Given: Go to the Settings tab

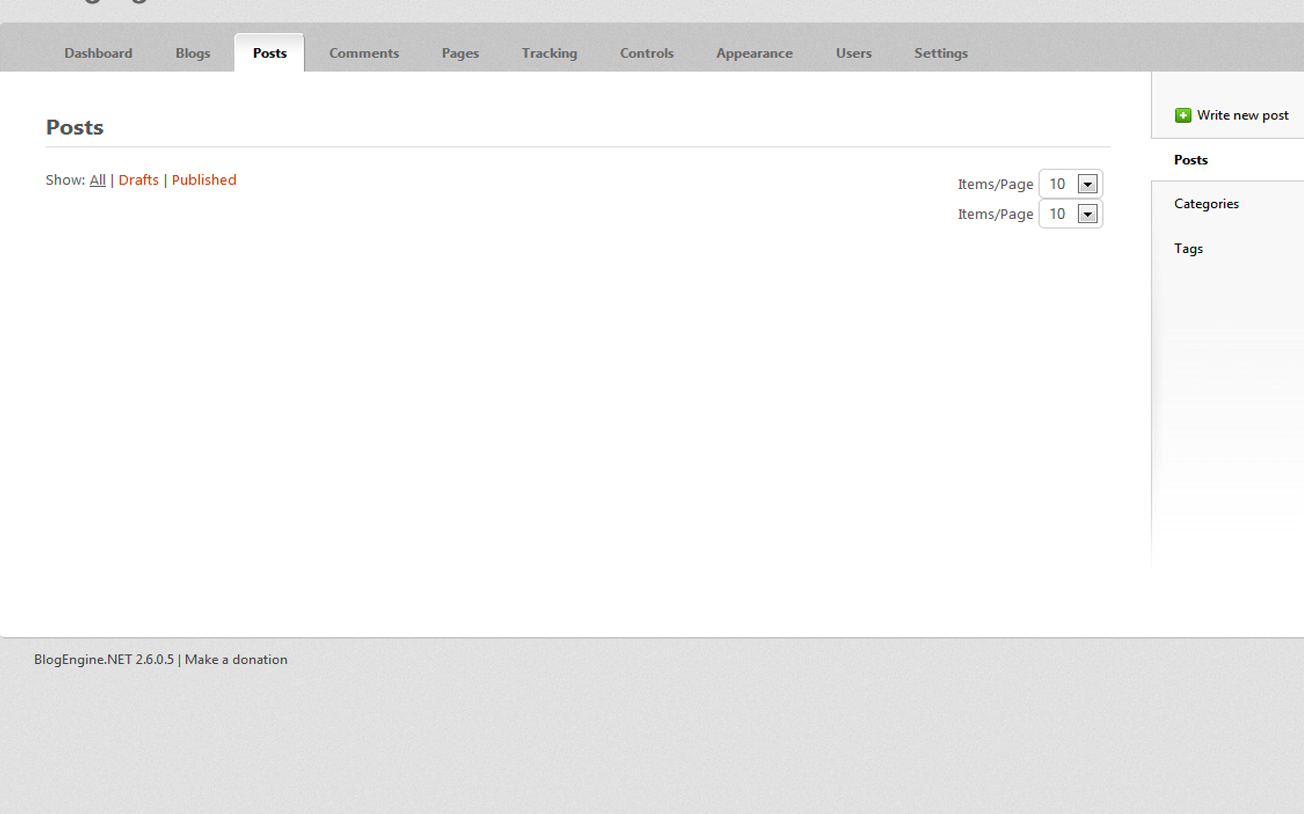Looking at the screenshot, I should pos(941,53).
